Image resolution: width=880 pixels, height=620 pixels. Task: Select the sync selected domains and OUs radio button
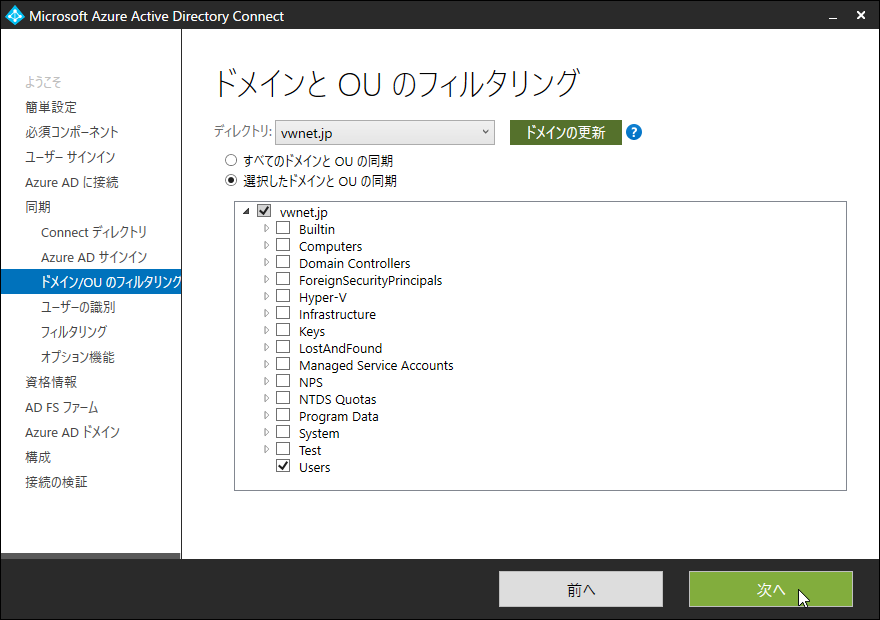[x=231, y=181]
